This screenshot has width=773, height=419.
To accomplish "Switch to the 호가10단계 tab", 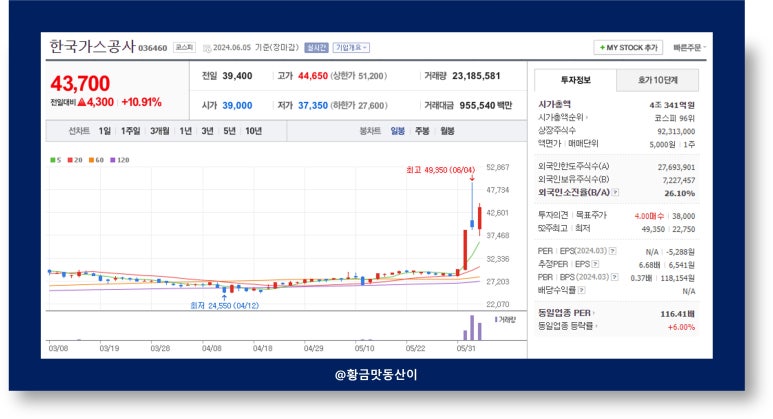I will point(658,80).
